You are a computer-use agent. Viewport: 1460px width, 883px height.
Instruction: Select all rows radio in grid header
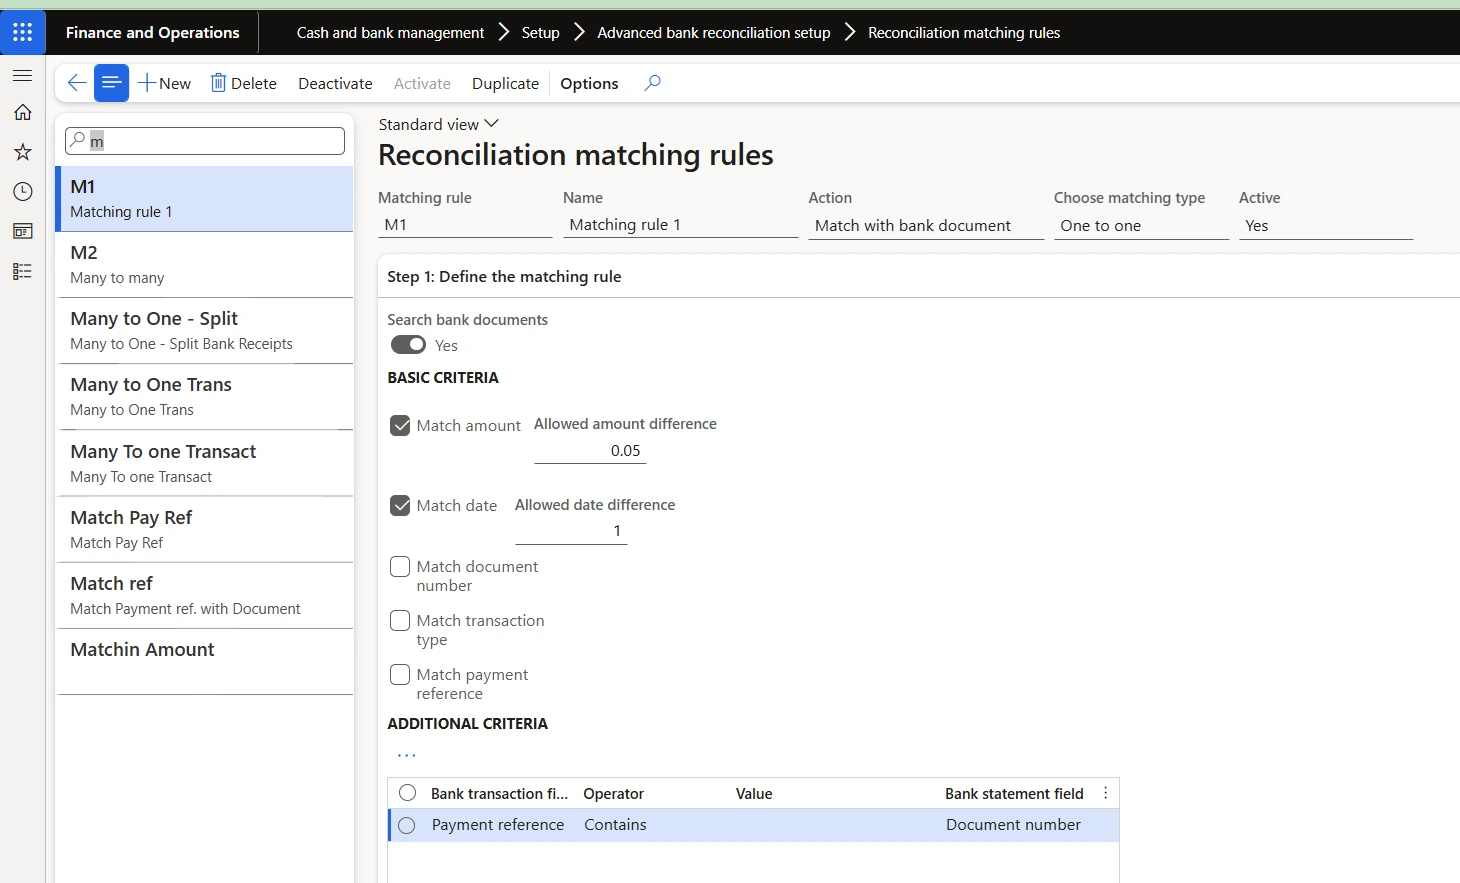click(x=407, y=793)
